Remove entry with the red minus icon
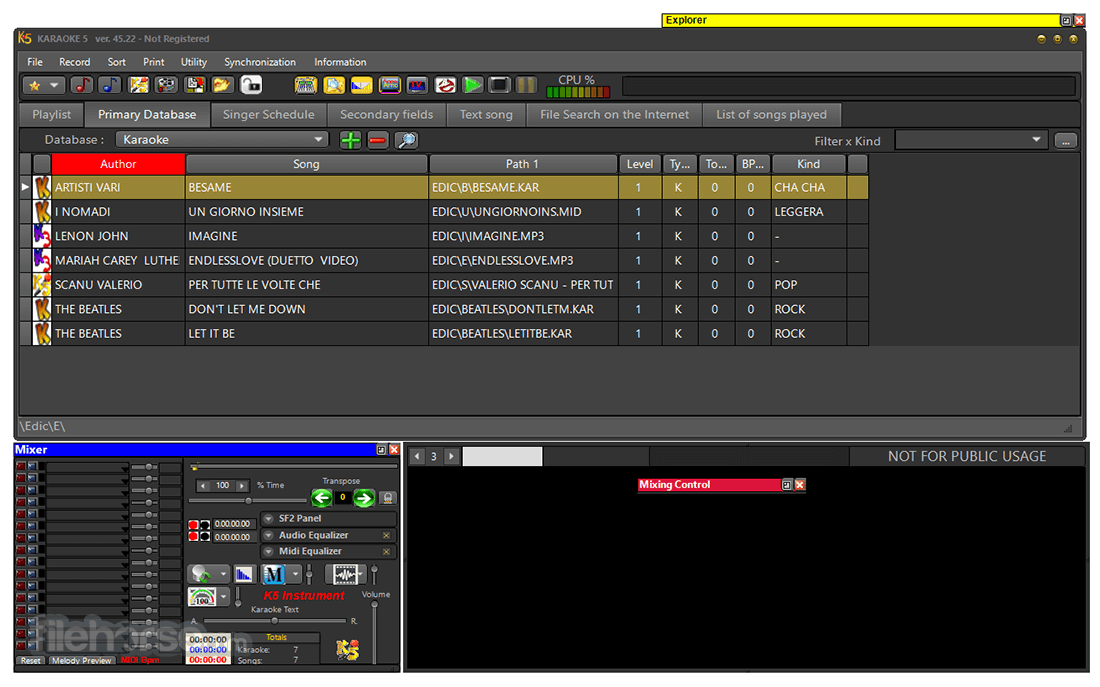Image resolution: width=1100 pixels, height=687 pixels. (377, 140)
